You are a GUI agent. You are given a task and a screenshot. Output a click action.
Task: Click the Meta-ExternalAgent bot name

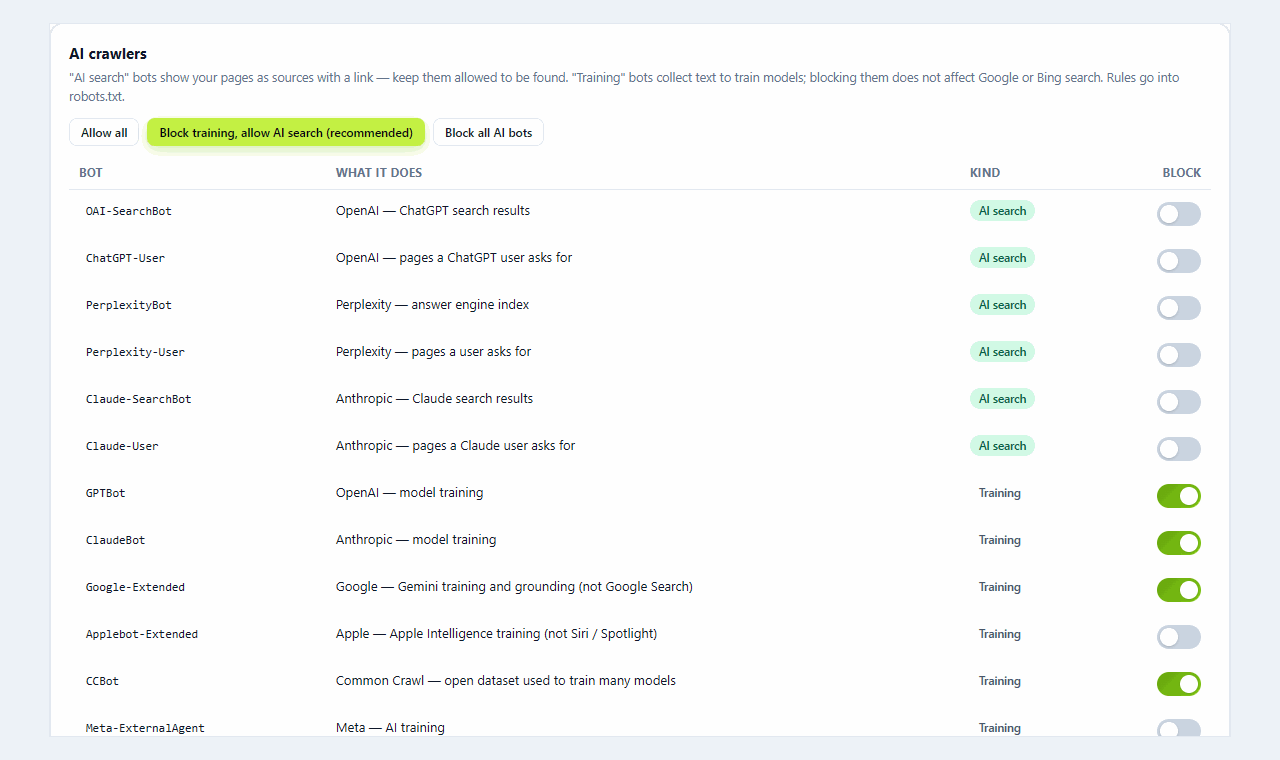pos(145,728)
